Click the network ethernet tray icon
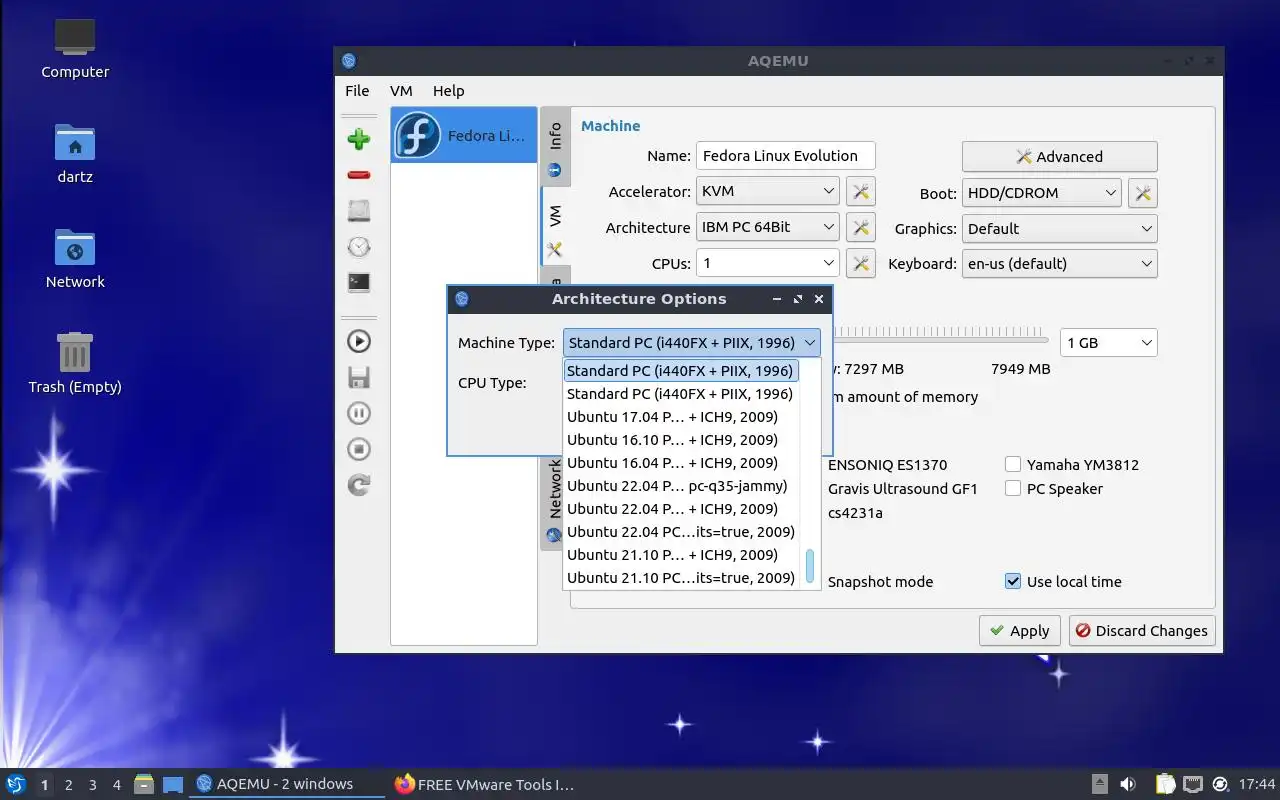 (1193, 784)
